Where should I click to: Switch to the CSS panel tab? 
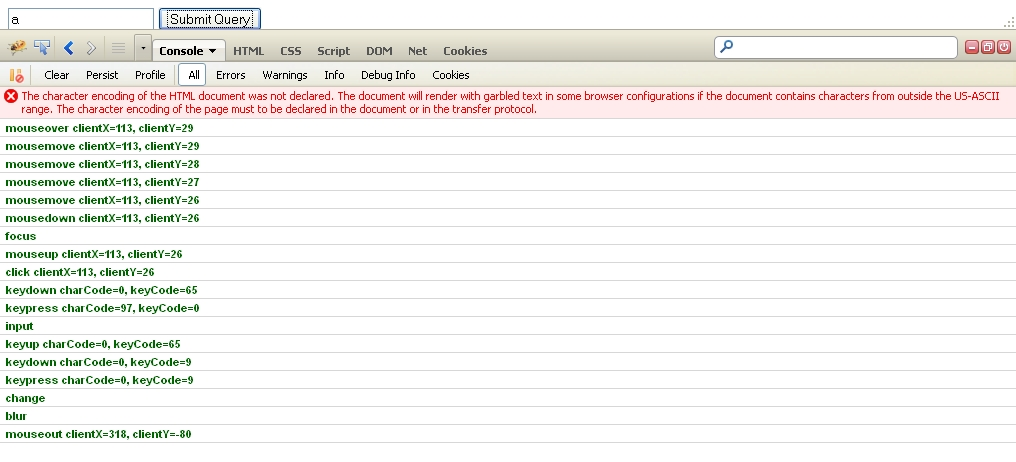(290, 51)
